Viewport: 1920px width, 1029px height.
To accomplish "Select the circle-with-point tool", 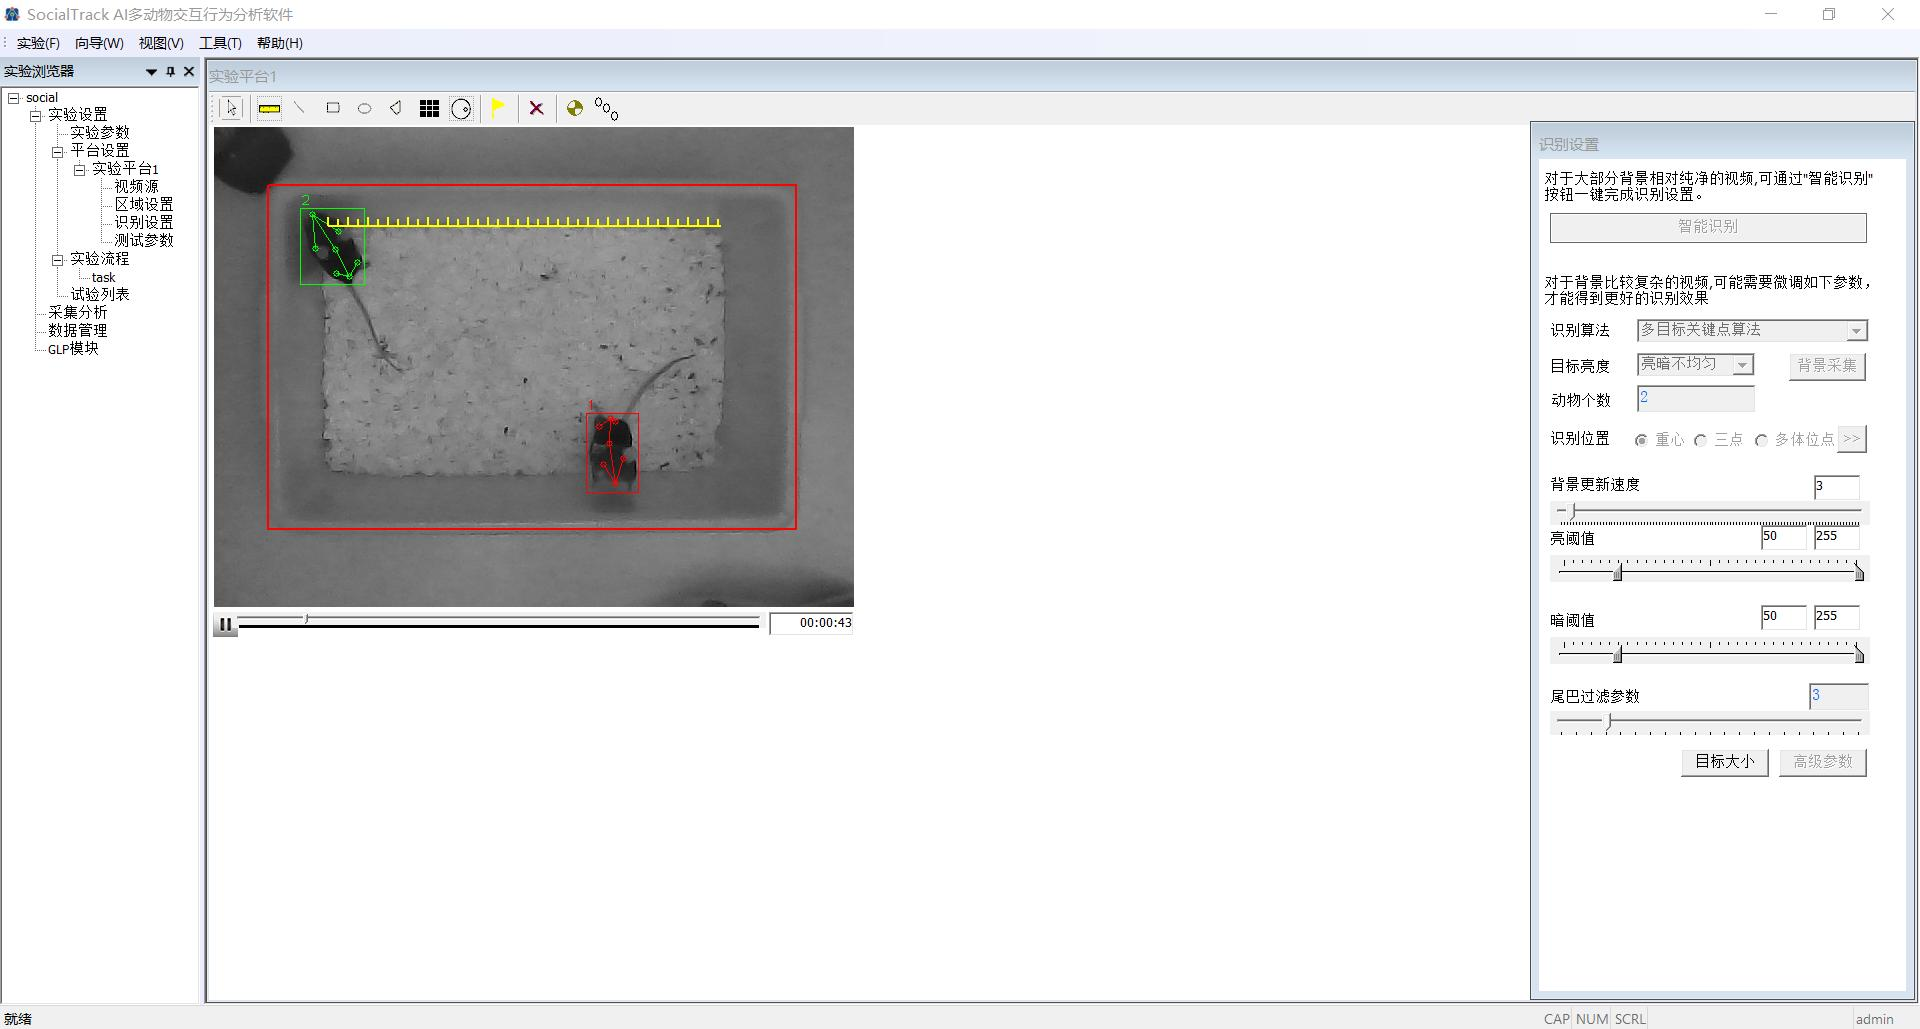I will (x=461, y=108).
